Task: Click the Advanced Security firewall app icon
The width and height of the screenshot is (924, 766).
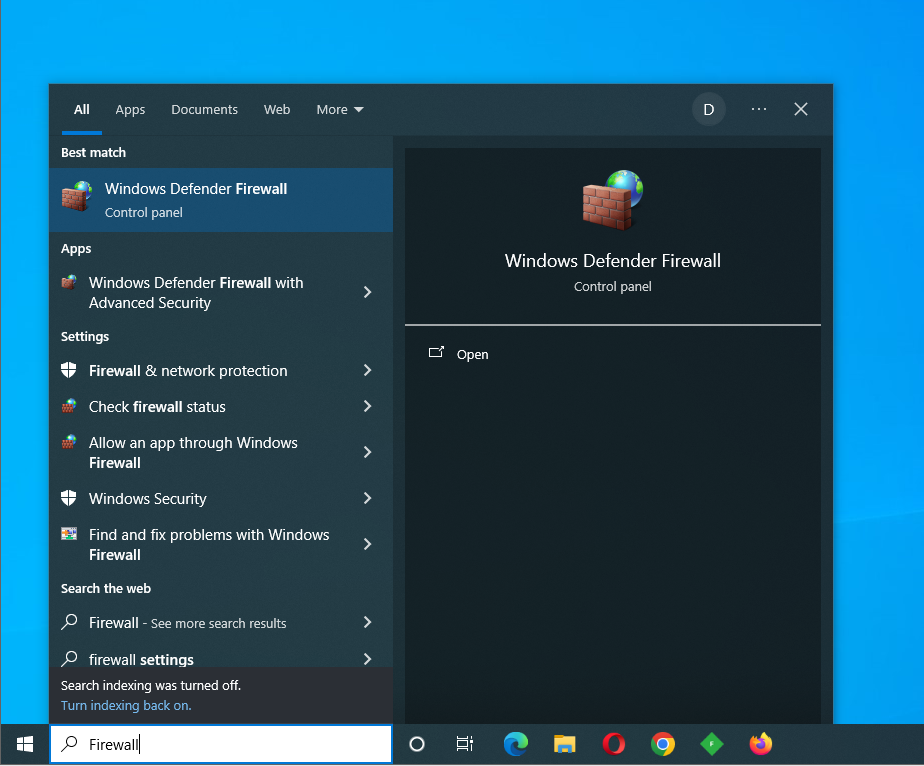Action: click(69, 282)
